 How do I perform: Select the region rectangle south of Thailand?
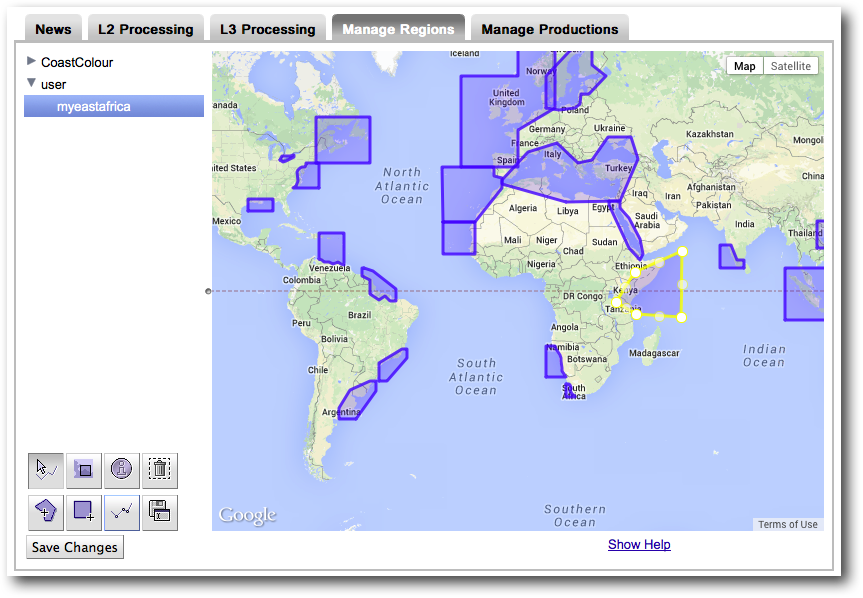tap(804, 294)
